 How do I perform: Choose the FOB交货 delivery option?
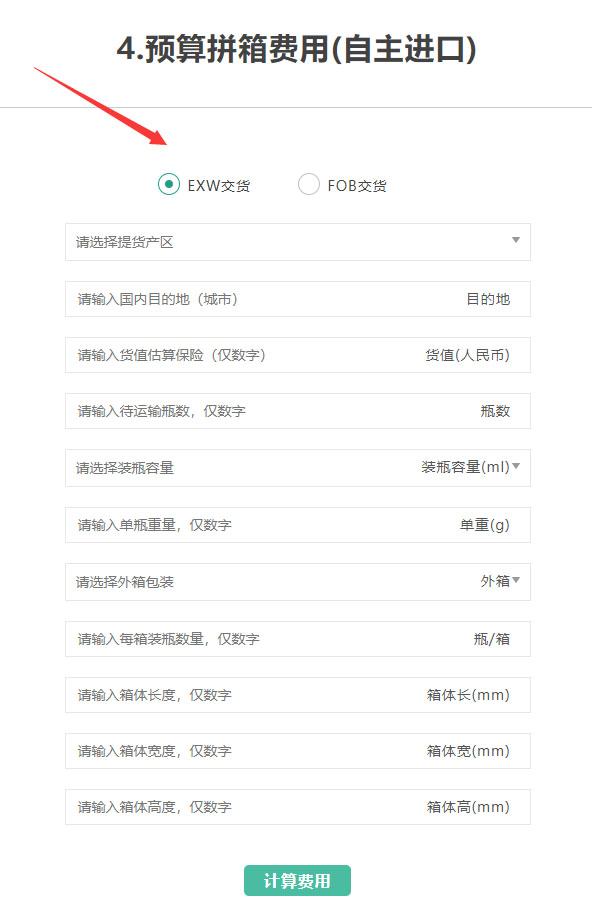pyautogui.click(x=308, y=184)
